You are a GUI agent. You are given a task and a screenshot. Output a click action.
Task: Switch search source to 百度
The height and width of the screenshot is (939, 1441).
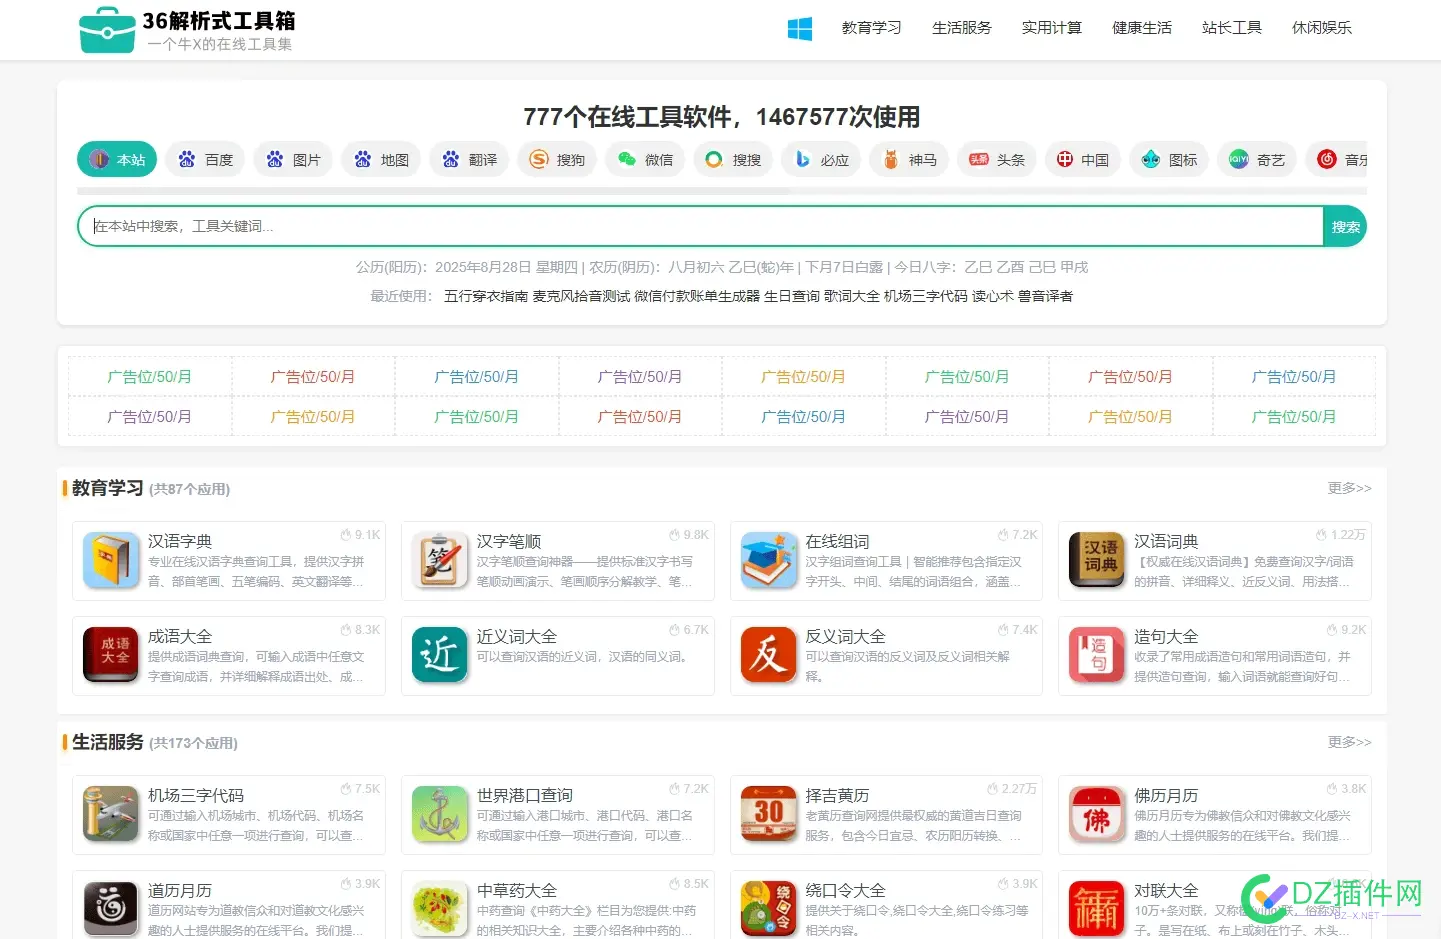tap(205, 159)
